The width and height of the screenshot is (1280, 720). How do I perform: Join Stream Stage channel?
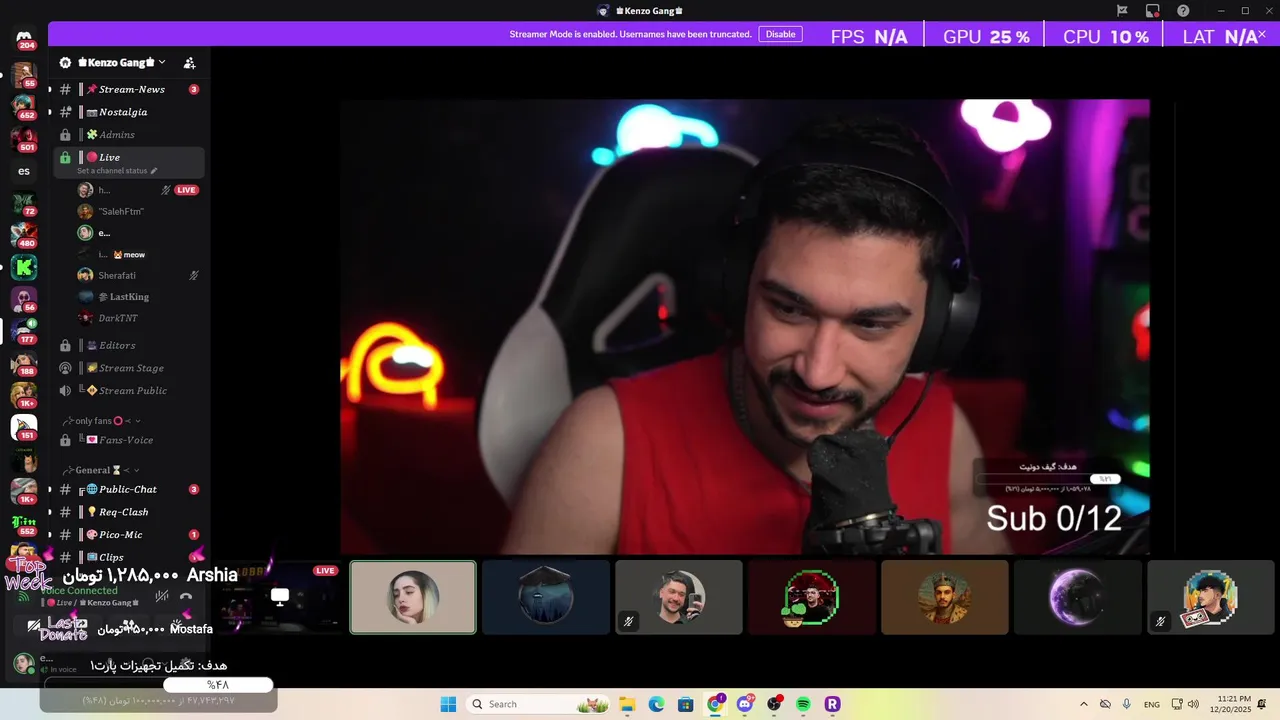click(x=129, y=368)
